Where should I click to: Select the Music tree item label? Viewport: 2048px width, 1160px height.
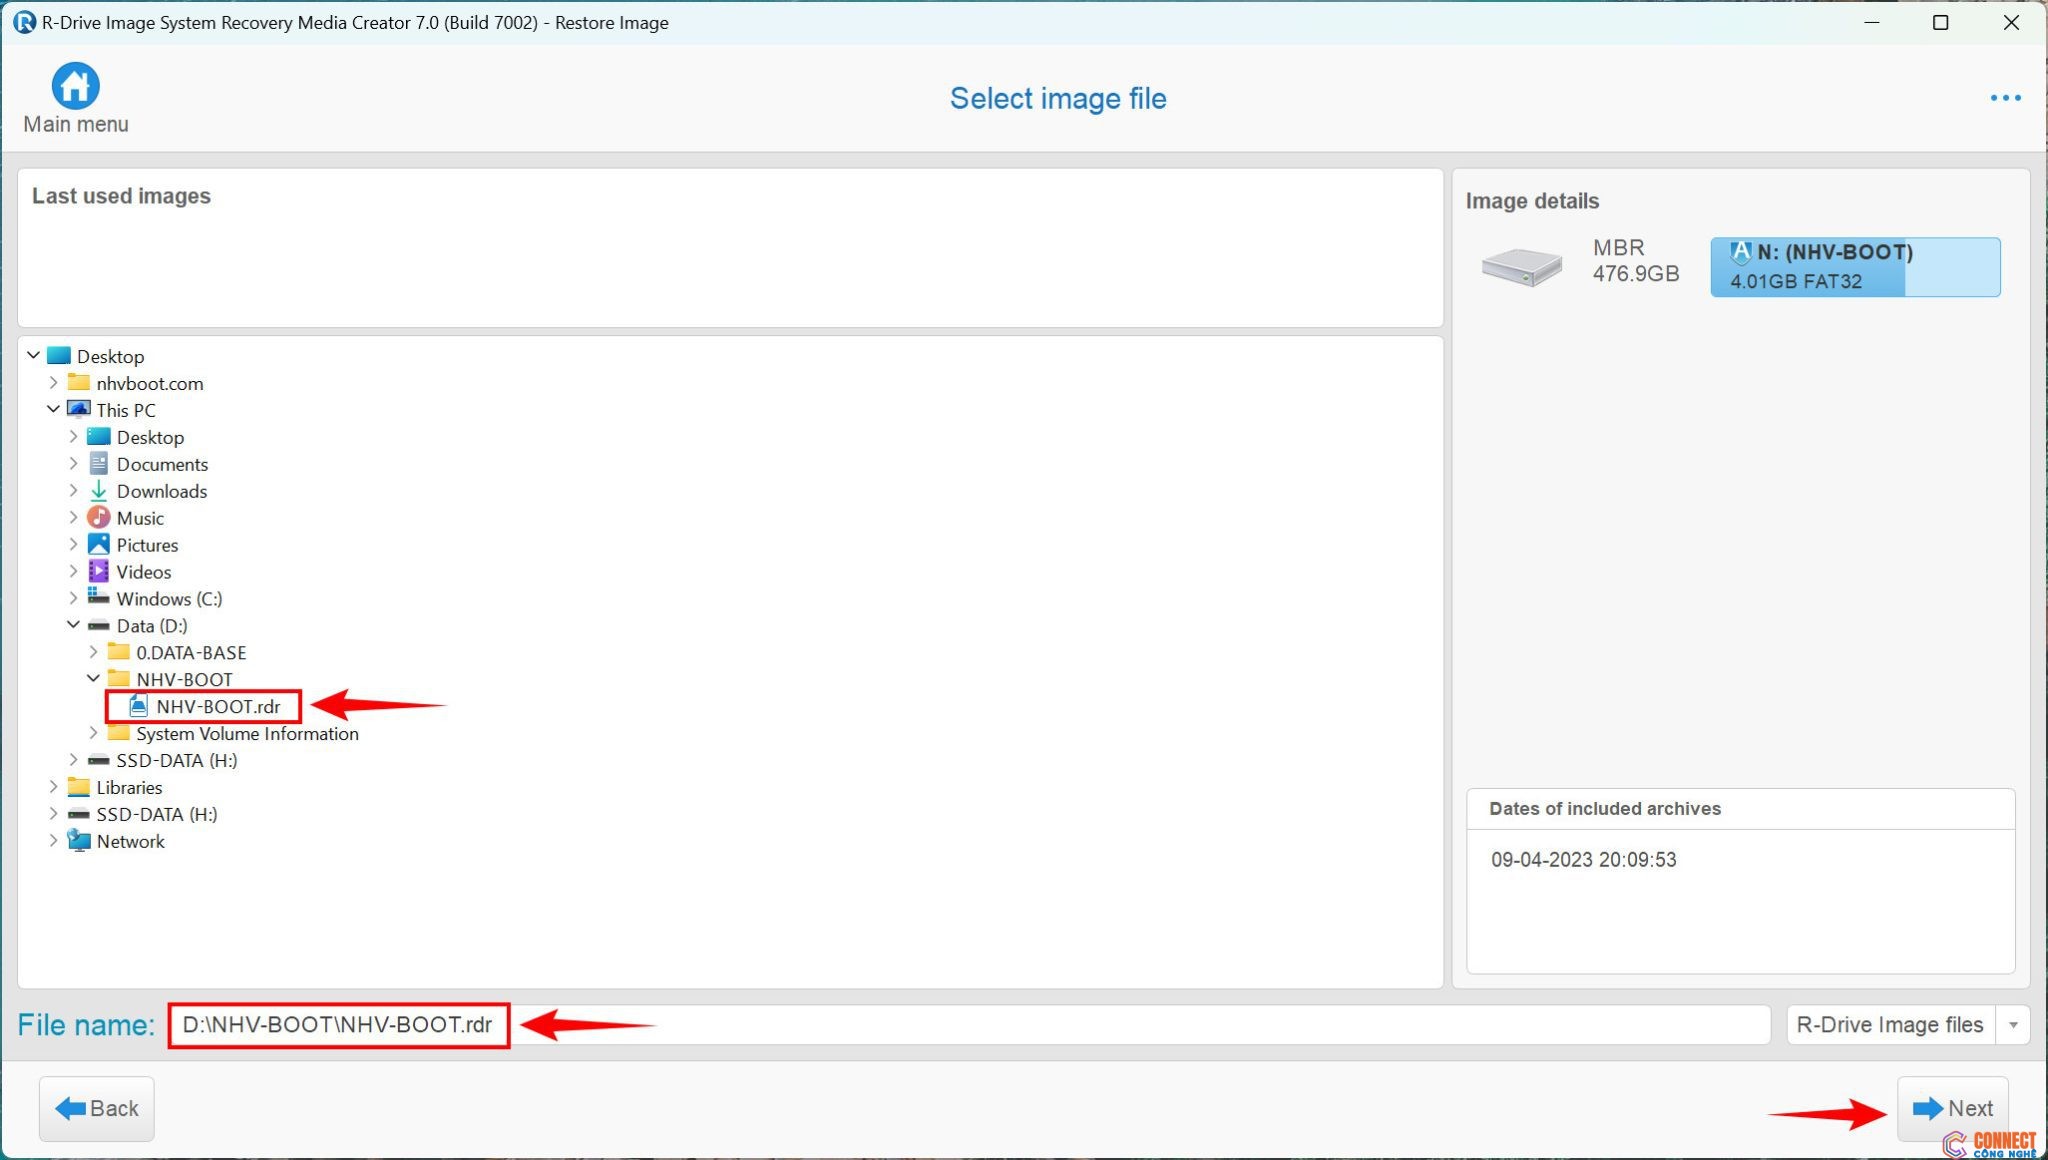point(140,518)
